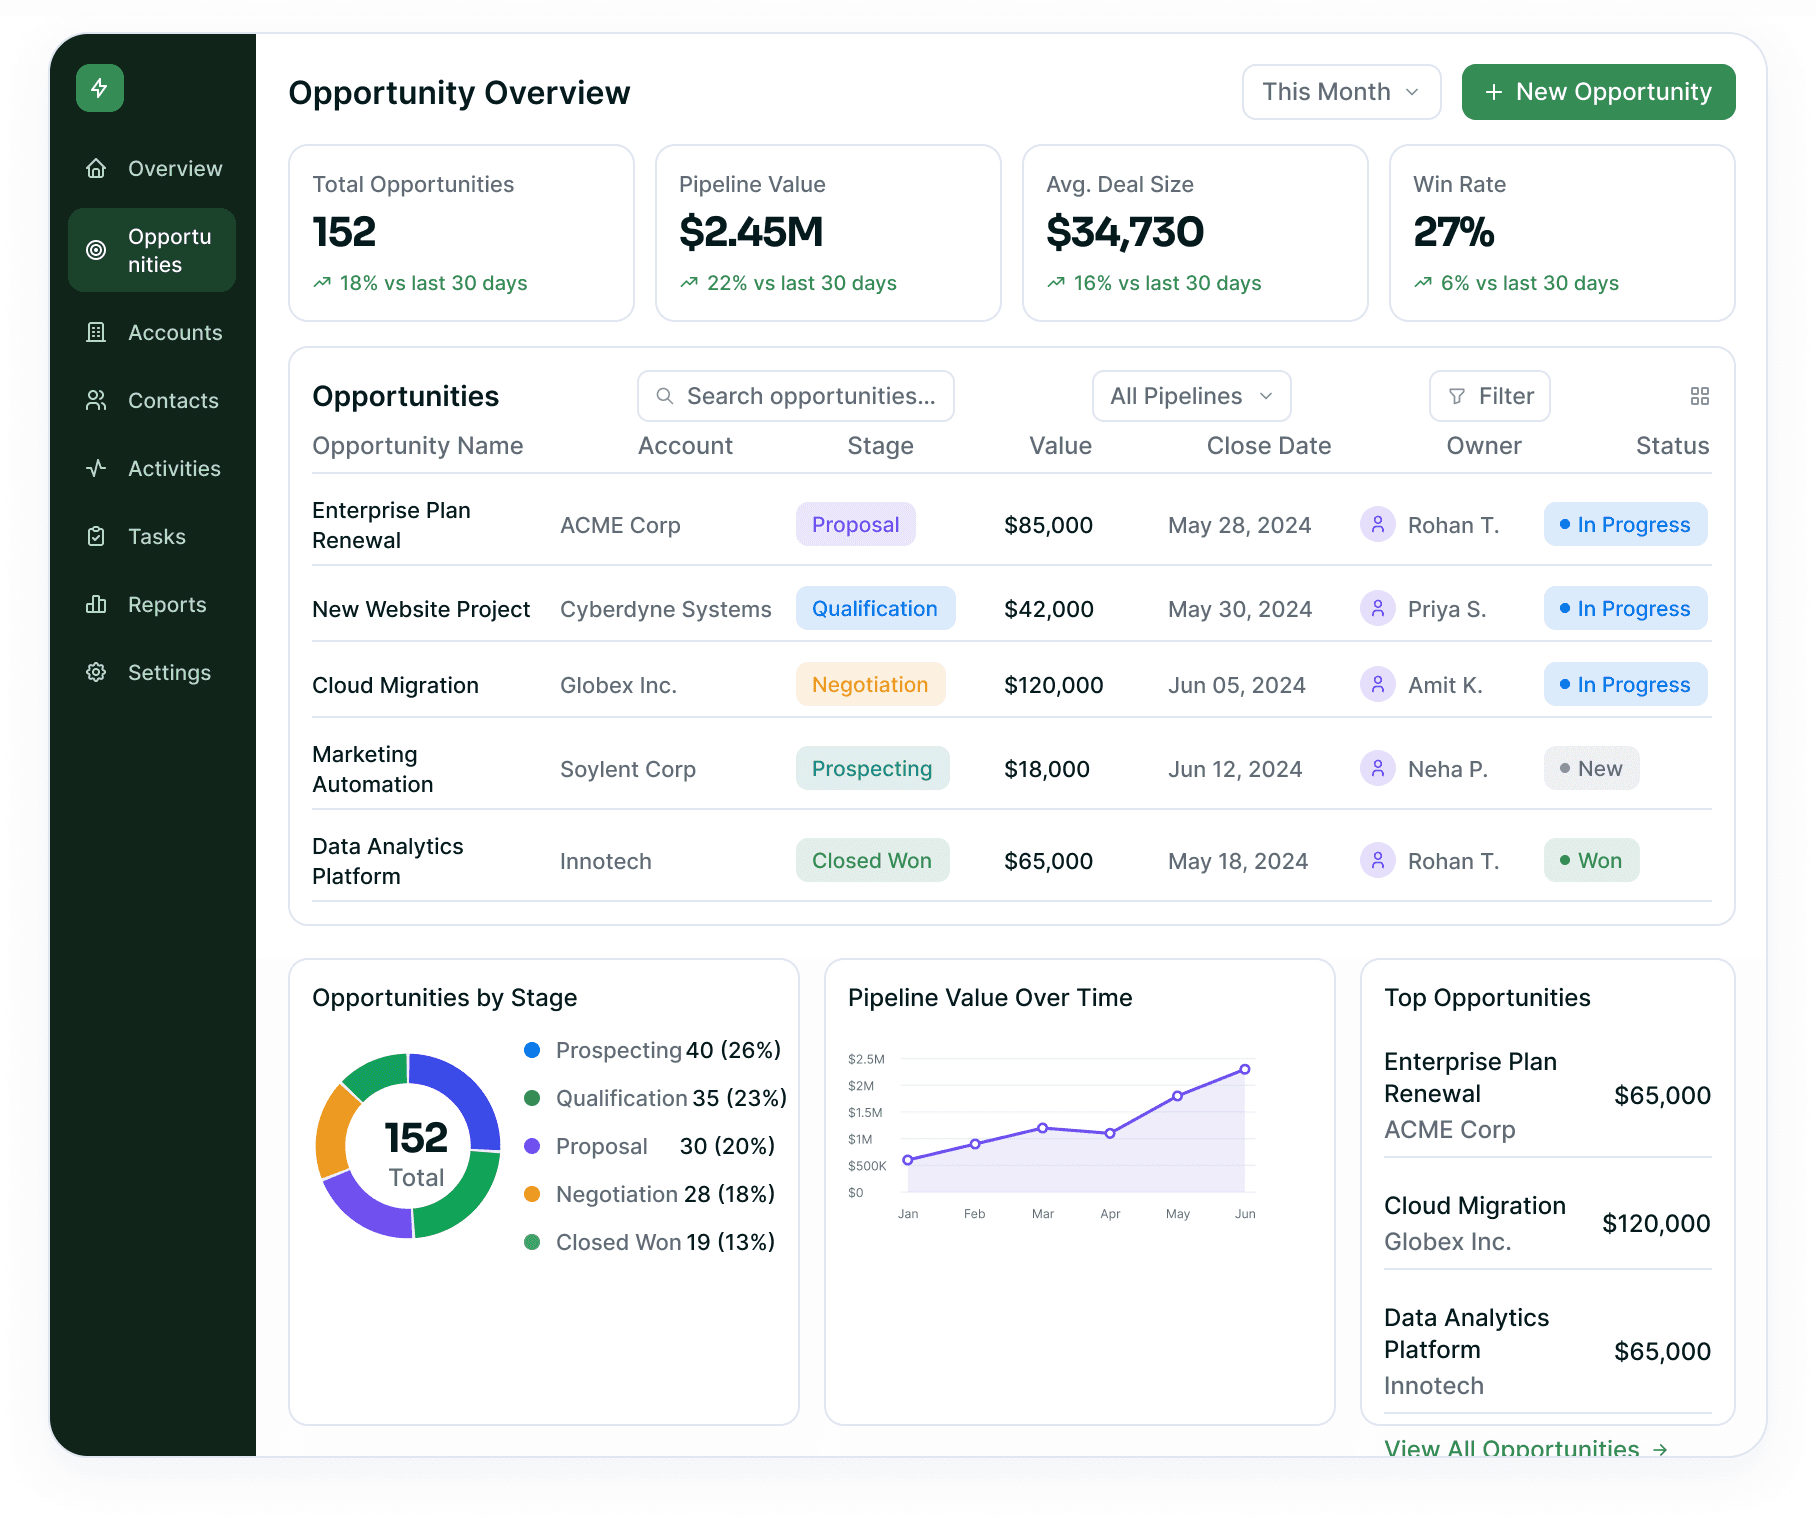The width and height of the screenshot is (1816, 1522).
Task: Click the Contacts people icon
Action: point(96,400)
